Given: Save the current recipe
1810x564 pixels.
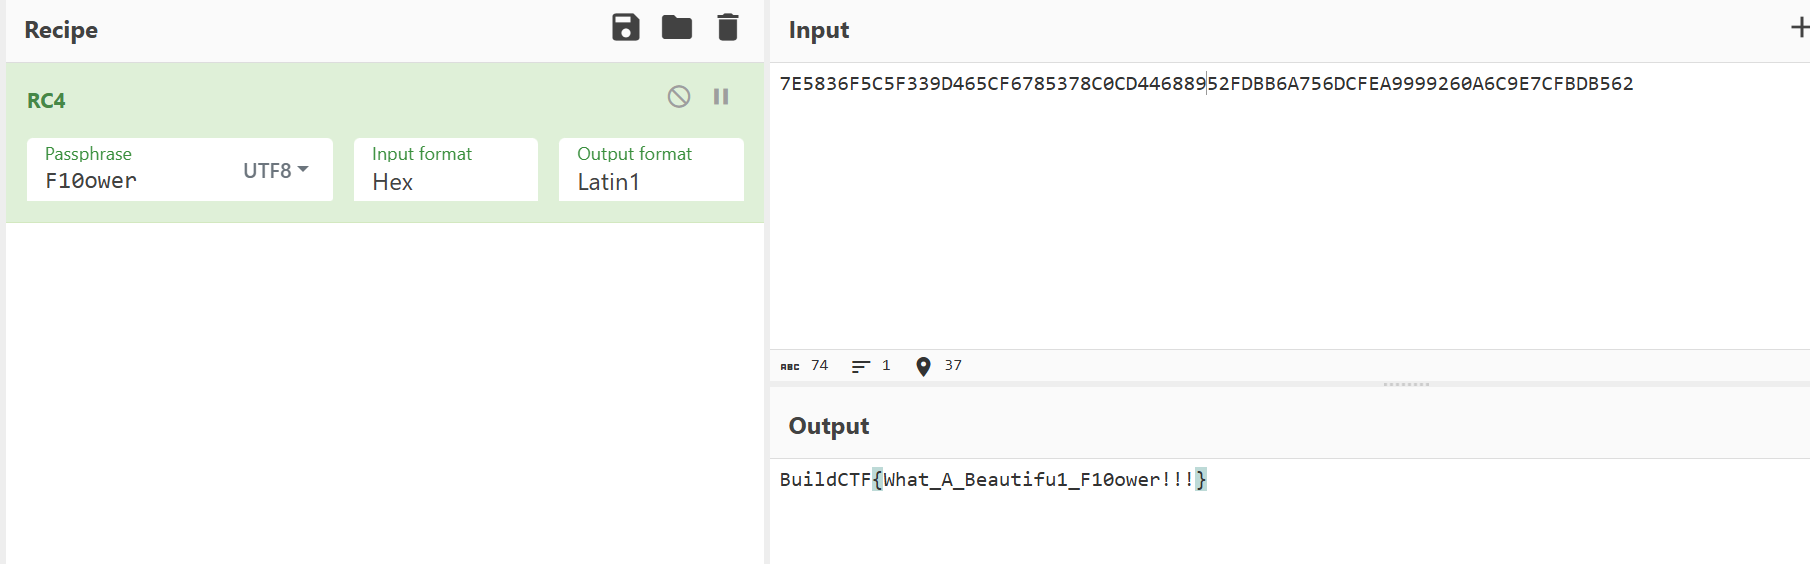Looking at the screenshot, I should point(626,28).
